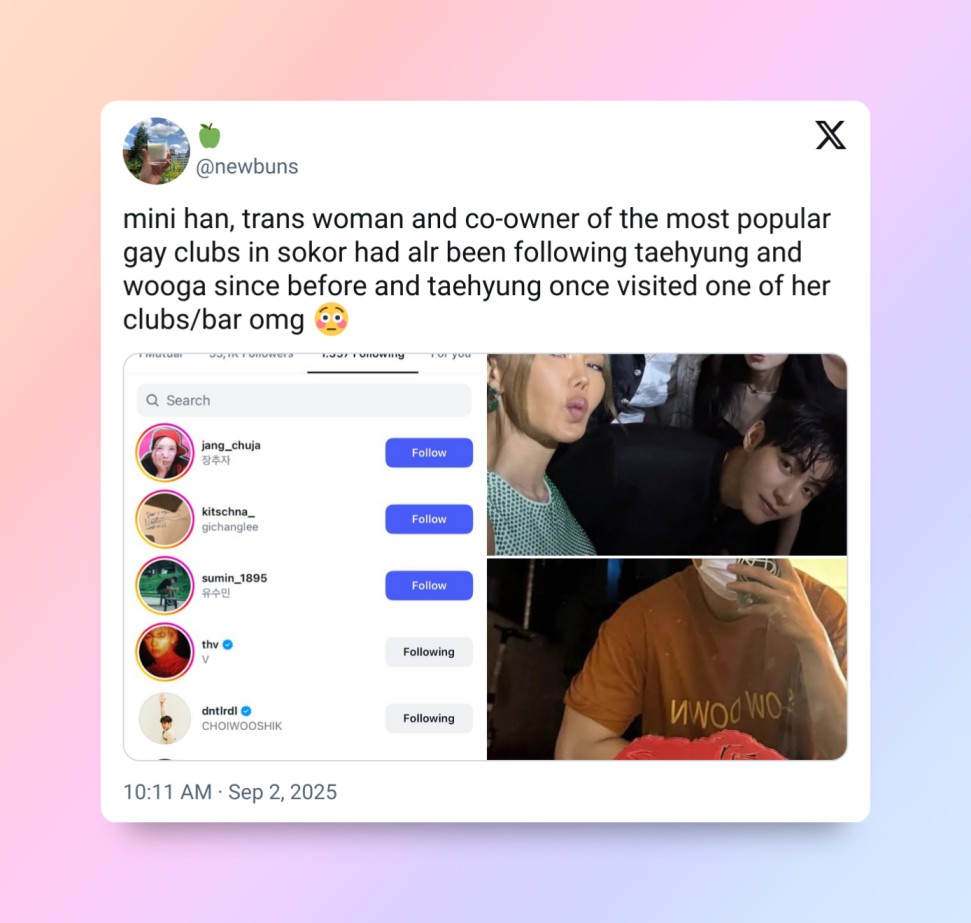971x923 pixels.
Task: Click thv's blue verified badge
Action: [228, 644]
